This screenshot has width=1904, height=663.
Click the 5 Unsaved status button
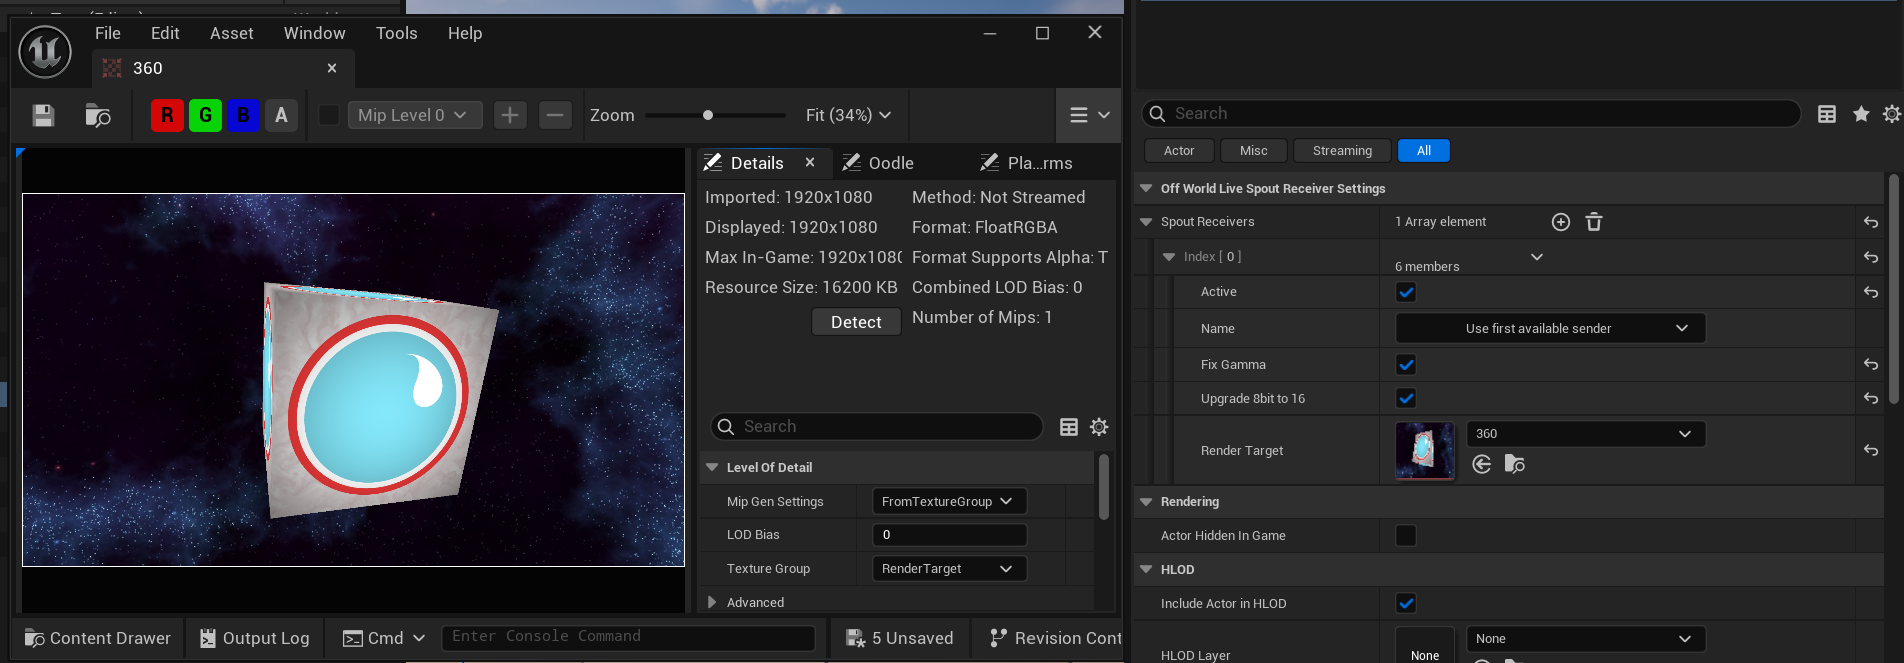point(900,638)
